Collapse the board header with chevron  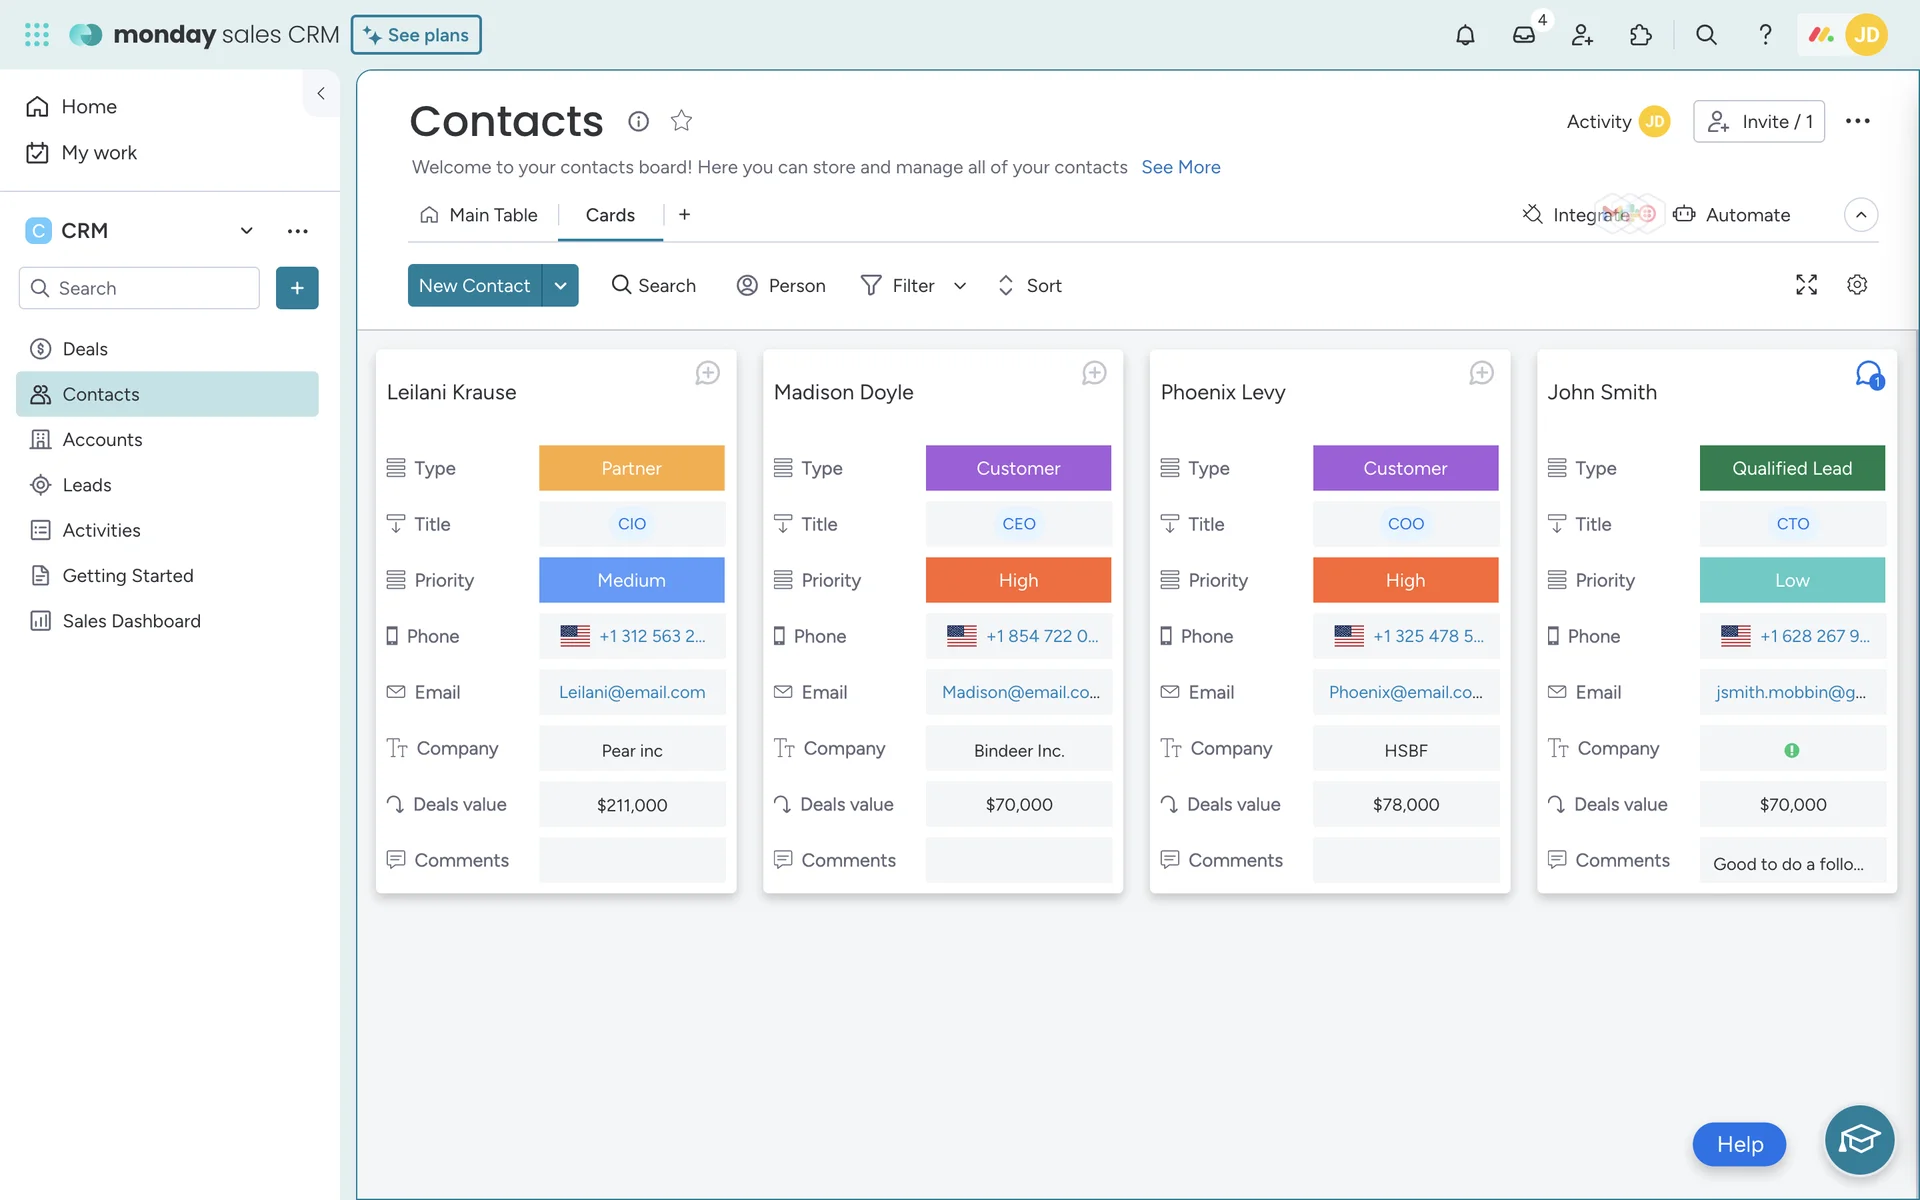(x=1860, y=215)
